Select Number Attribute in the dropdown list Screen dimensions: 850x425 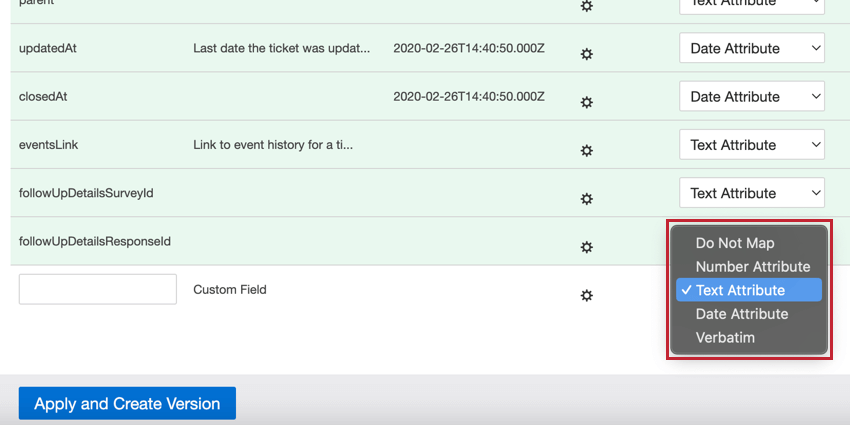click(752, 267)
